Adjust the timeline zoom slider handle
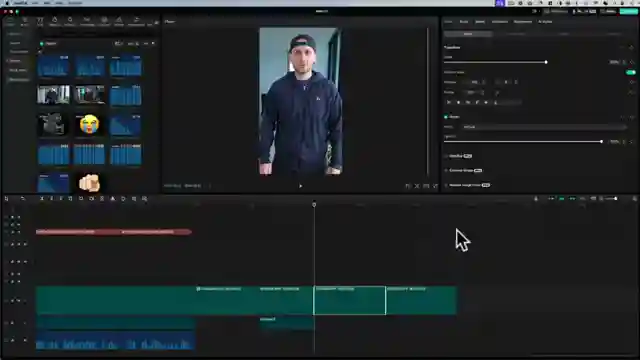The width and height of the screenshot is (640, 360). [x=616, y=199]
